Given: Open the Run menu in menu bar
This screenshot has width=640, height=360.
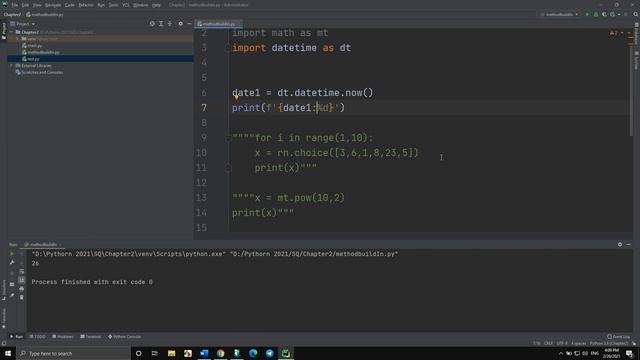Looking at the screenshot, I should click(101, 5).
